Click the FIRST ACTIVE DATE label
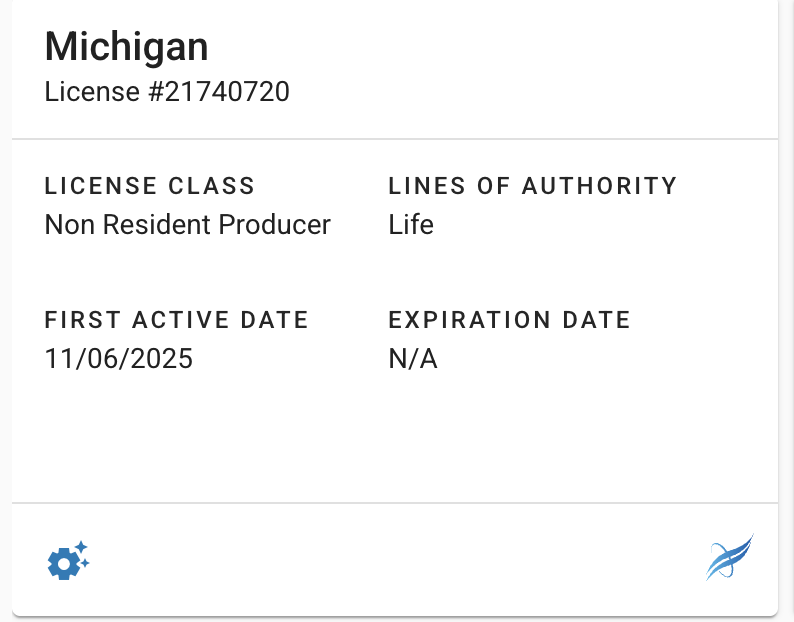Viewport: 794px width, 622px height. [x=177, y=320]
